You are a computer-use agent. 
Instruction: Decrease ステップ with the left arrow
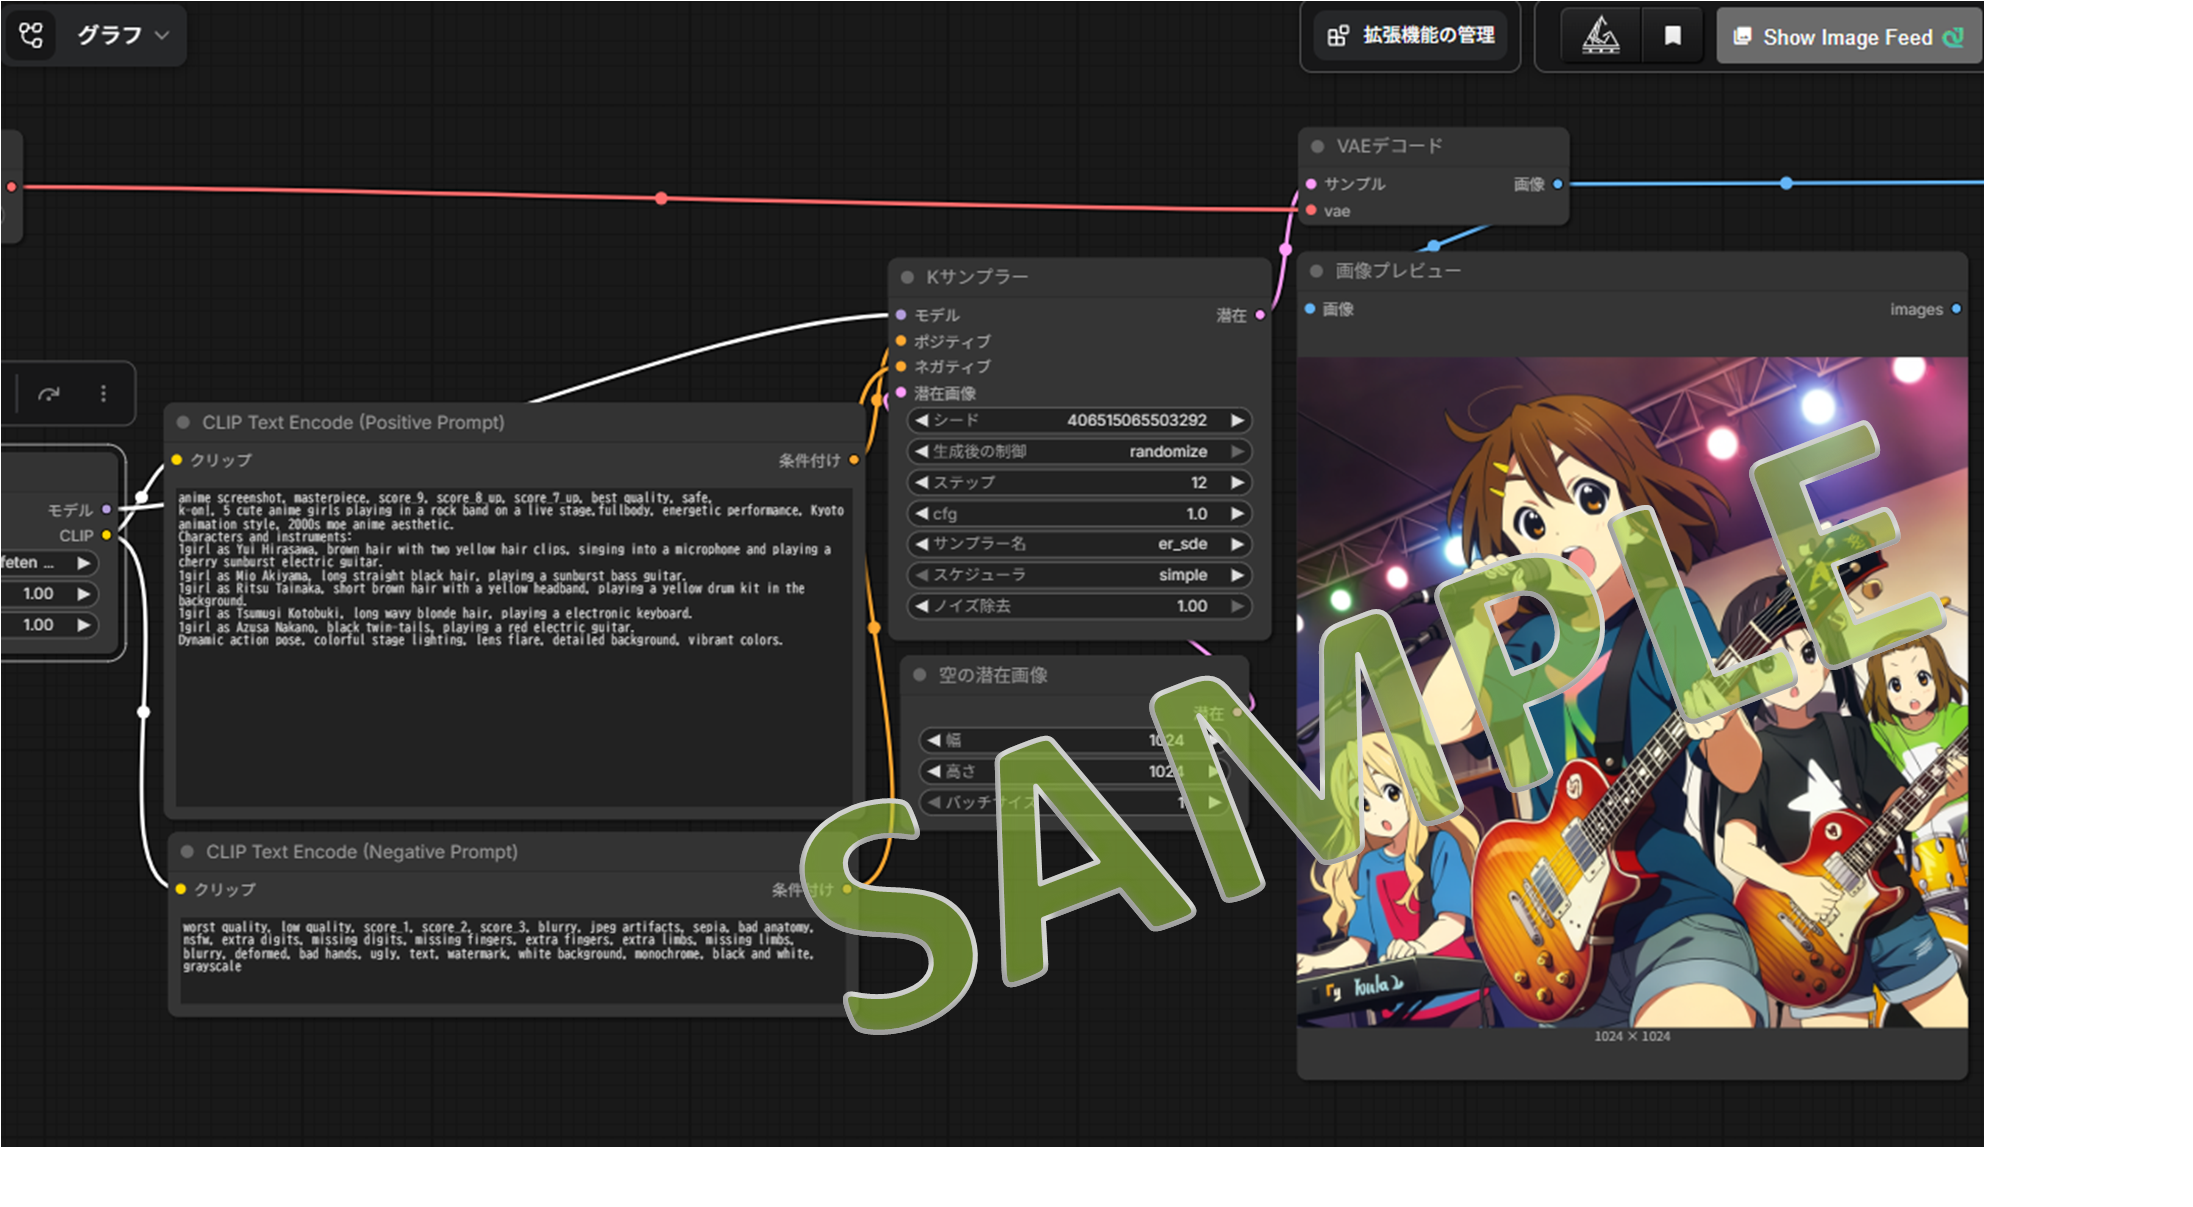(921, 483)
